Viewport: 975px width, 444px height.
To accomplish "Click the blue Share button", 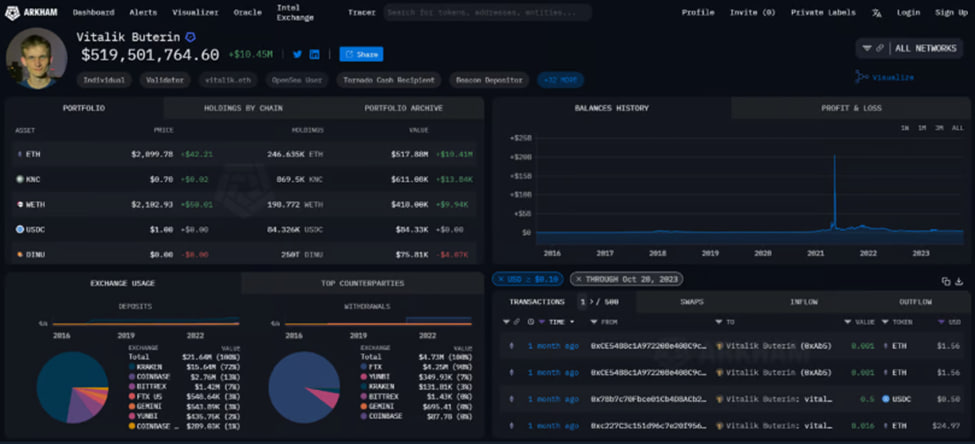I will [361, 55].
